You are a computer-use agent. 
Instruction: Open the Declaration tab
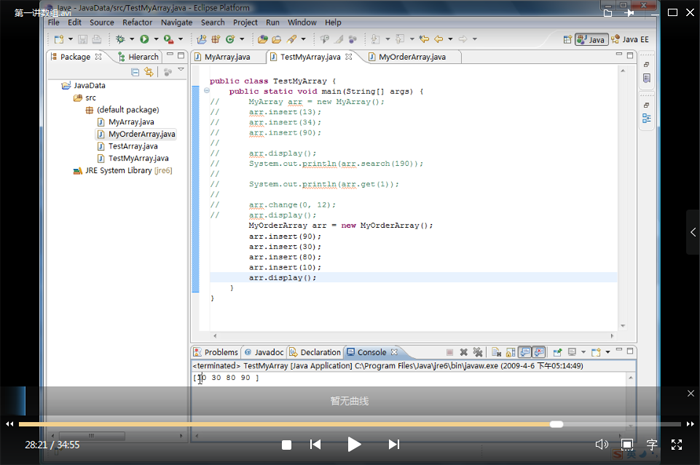point(315,352)
